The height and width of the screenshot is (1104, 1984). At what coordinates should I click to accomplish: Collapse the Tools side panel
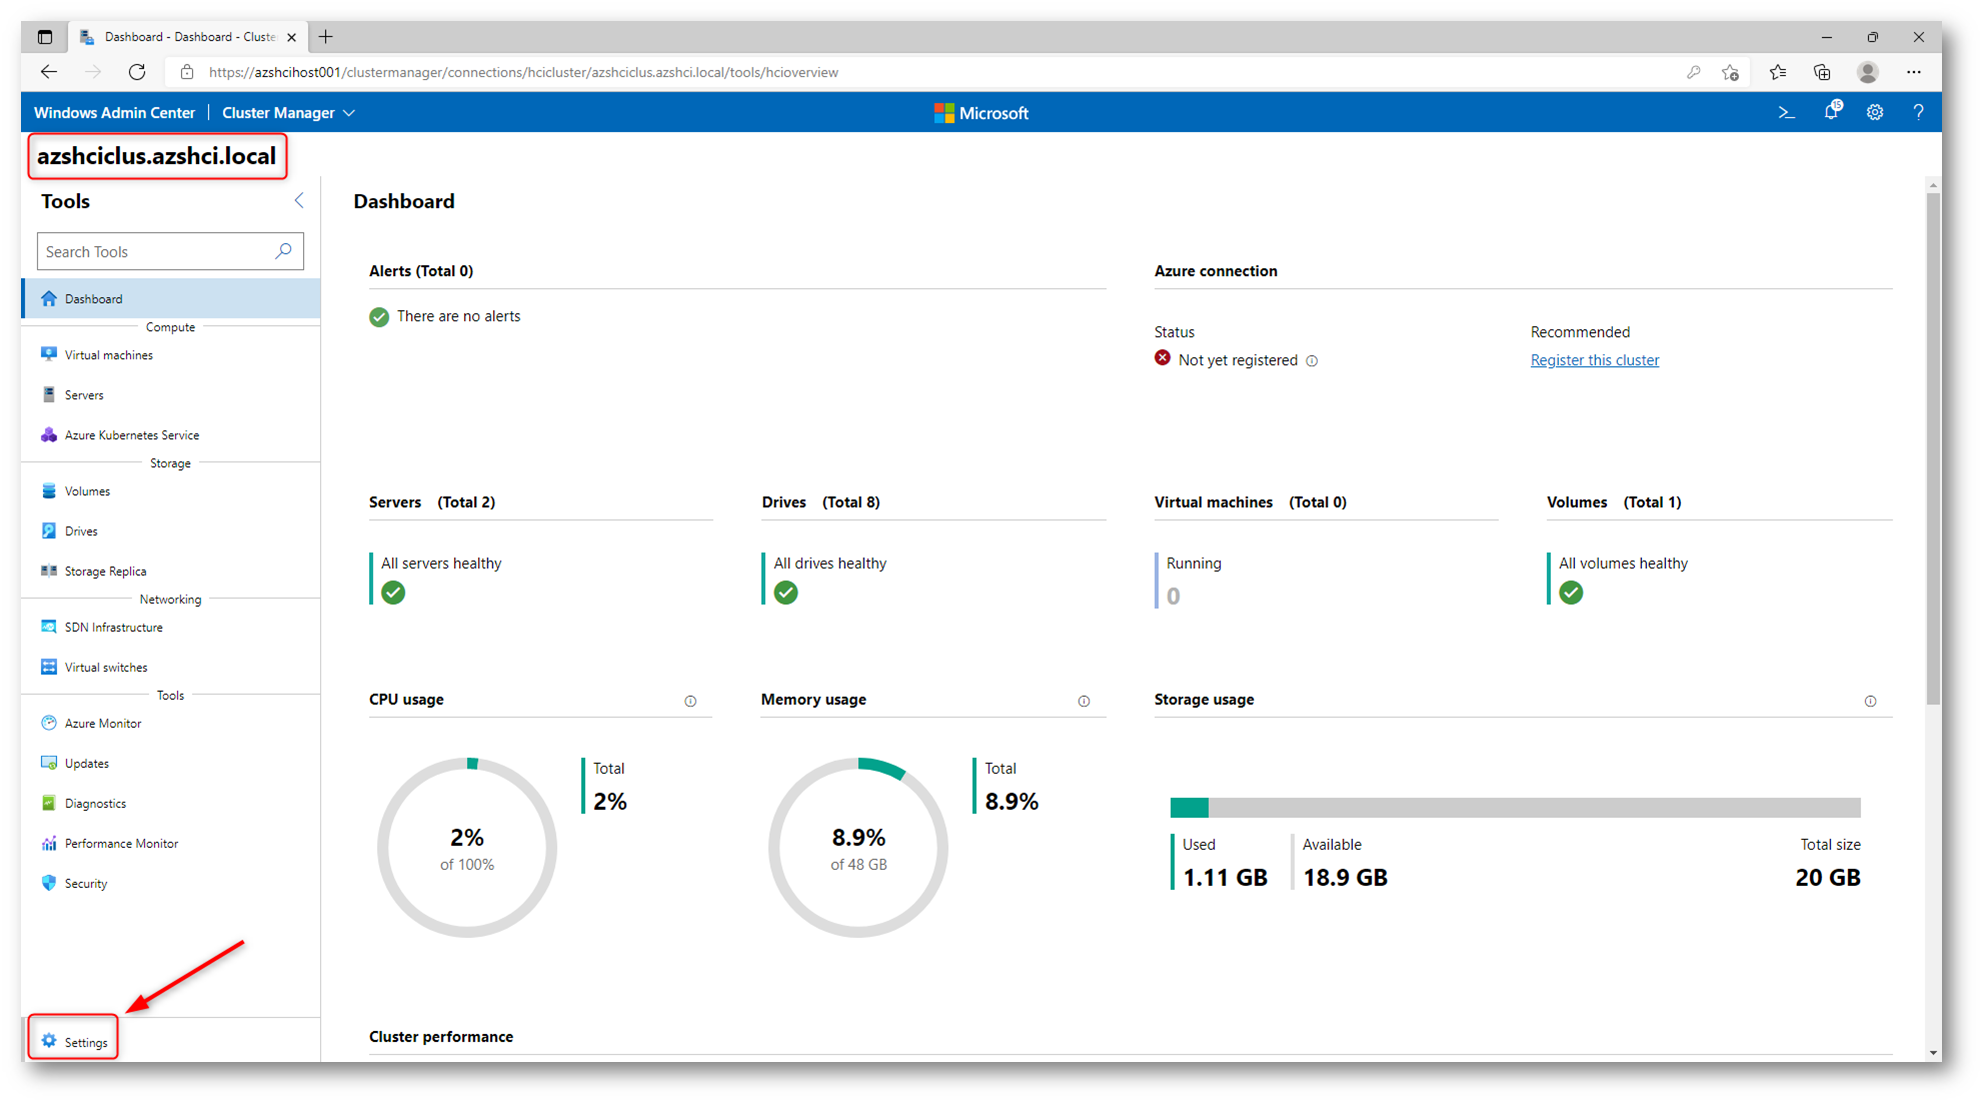pyautogui.click(x=299, y=201)
